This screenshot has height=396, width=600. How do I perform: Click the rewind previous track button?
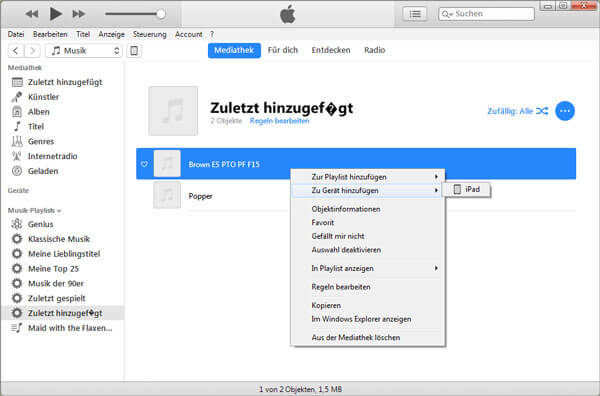click(x=32, y=14)
